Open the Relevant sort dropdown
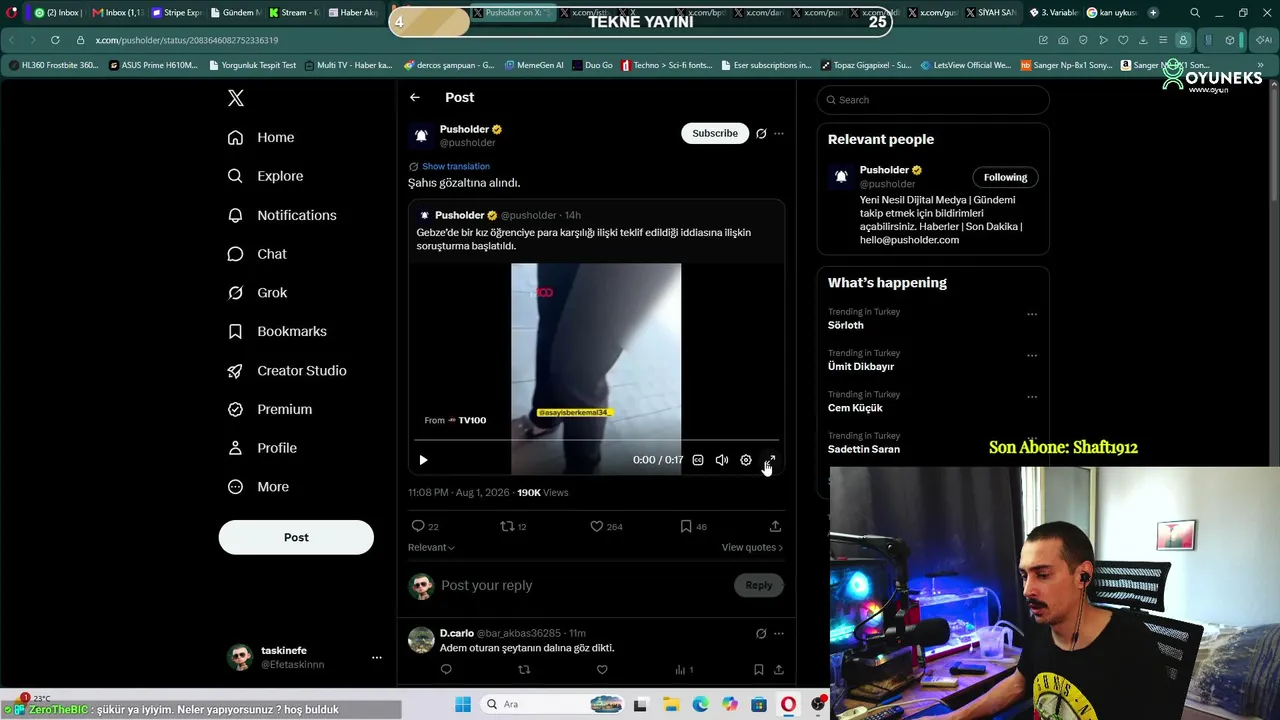Screen dimensions: 1280x720 coord(431,547)
